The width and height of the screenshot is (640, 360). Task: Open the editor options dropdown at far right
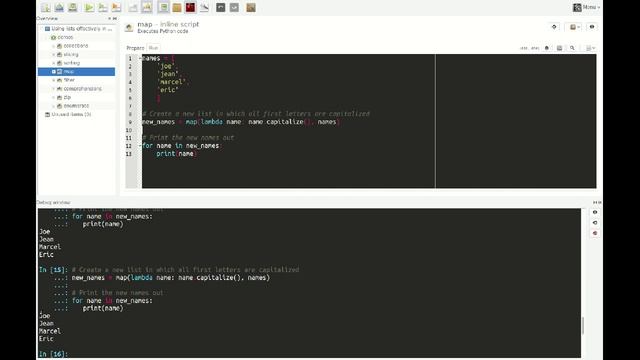pyautogui.click(x=590, y=48)
